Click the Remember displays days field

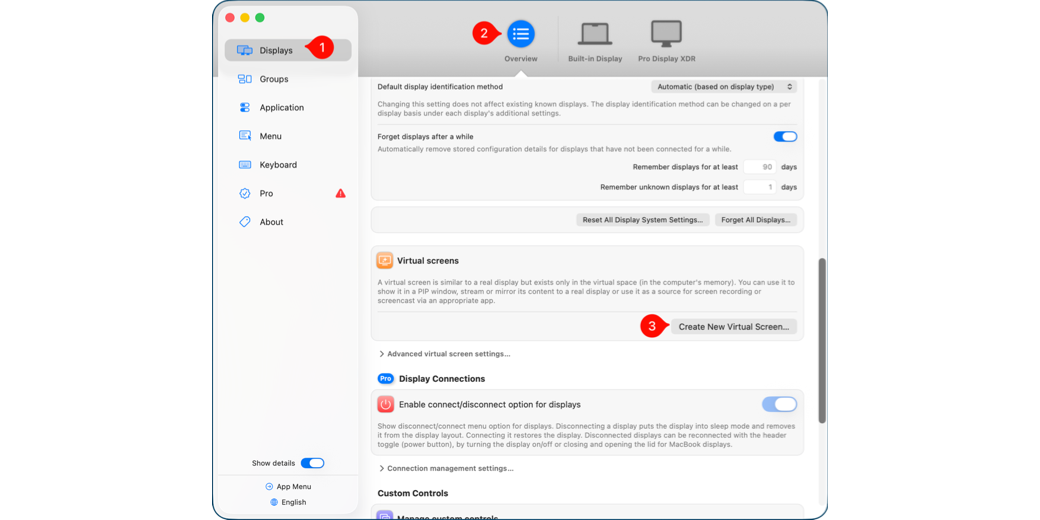pos(760,167)
